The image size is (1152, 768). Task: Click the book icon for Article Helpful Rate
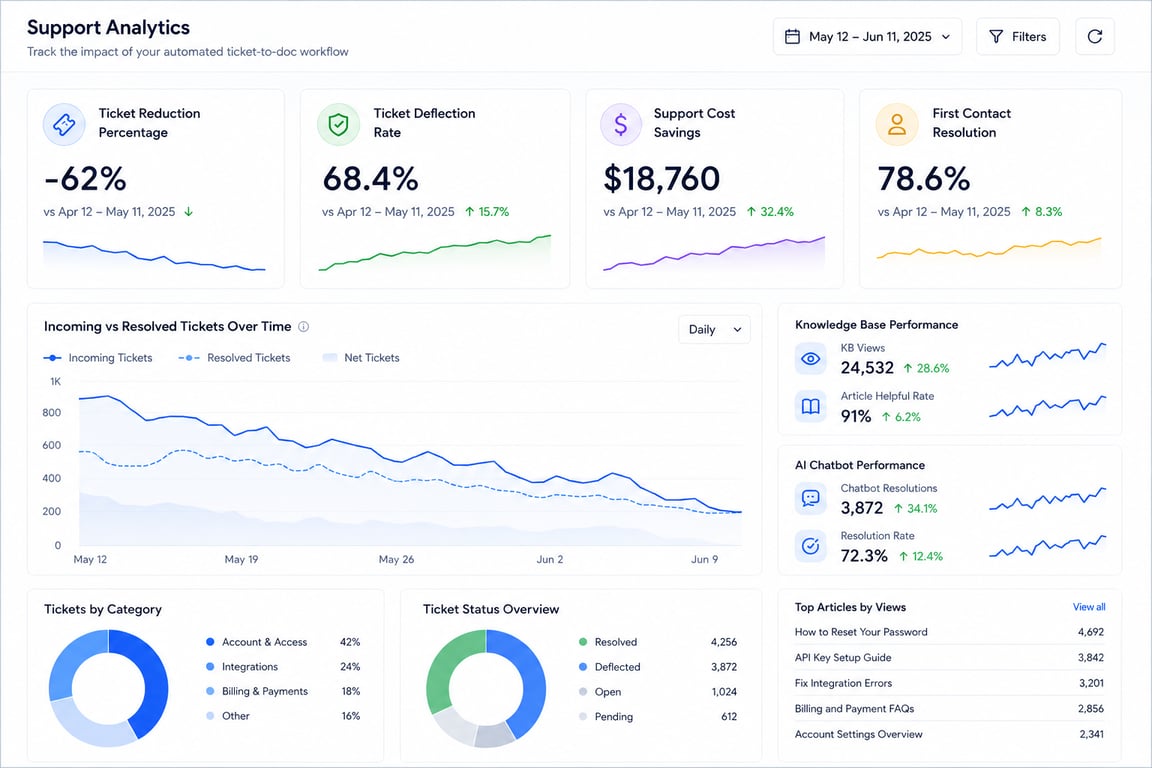810,406
